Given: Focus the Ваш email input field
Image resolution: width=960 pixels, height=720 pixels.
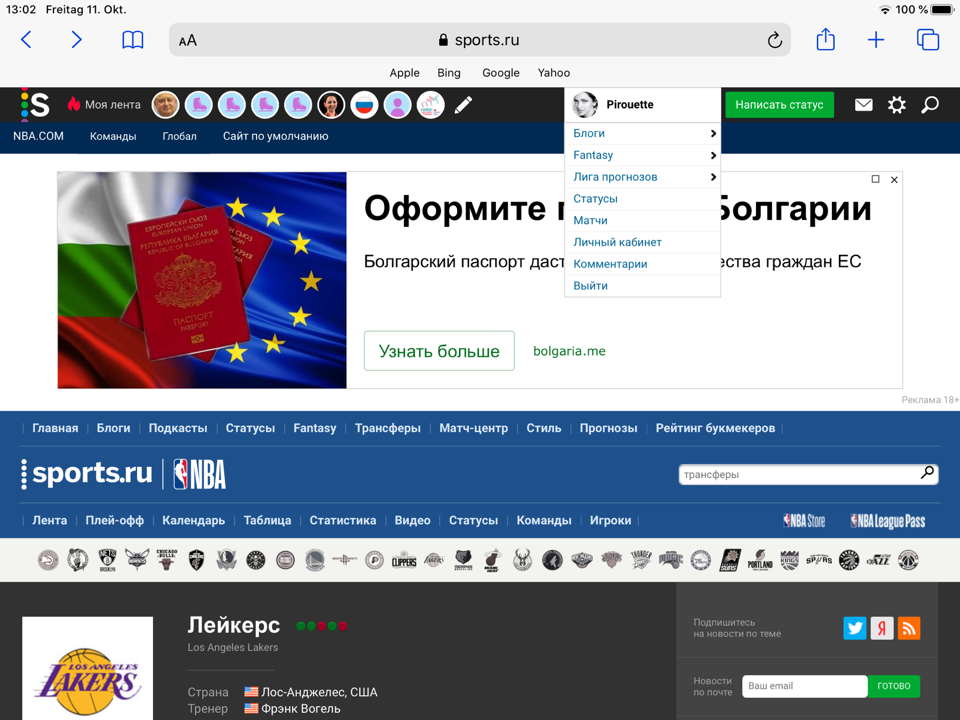Looking at the screenshot, I should click(804, 686).
